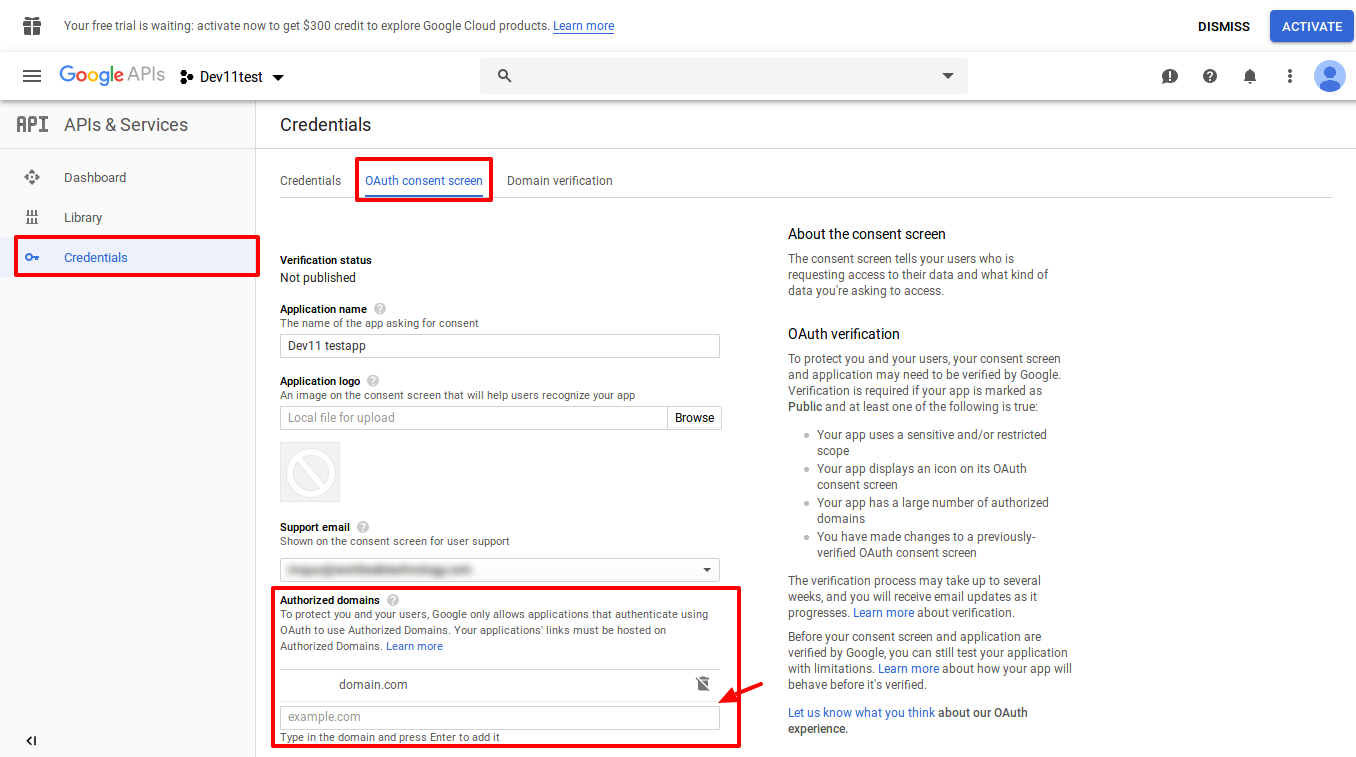This screenshot has width=1356, height=757.
Task: Click the ACTIVATE button
Action: 1311,27
